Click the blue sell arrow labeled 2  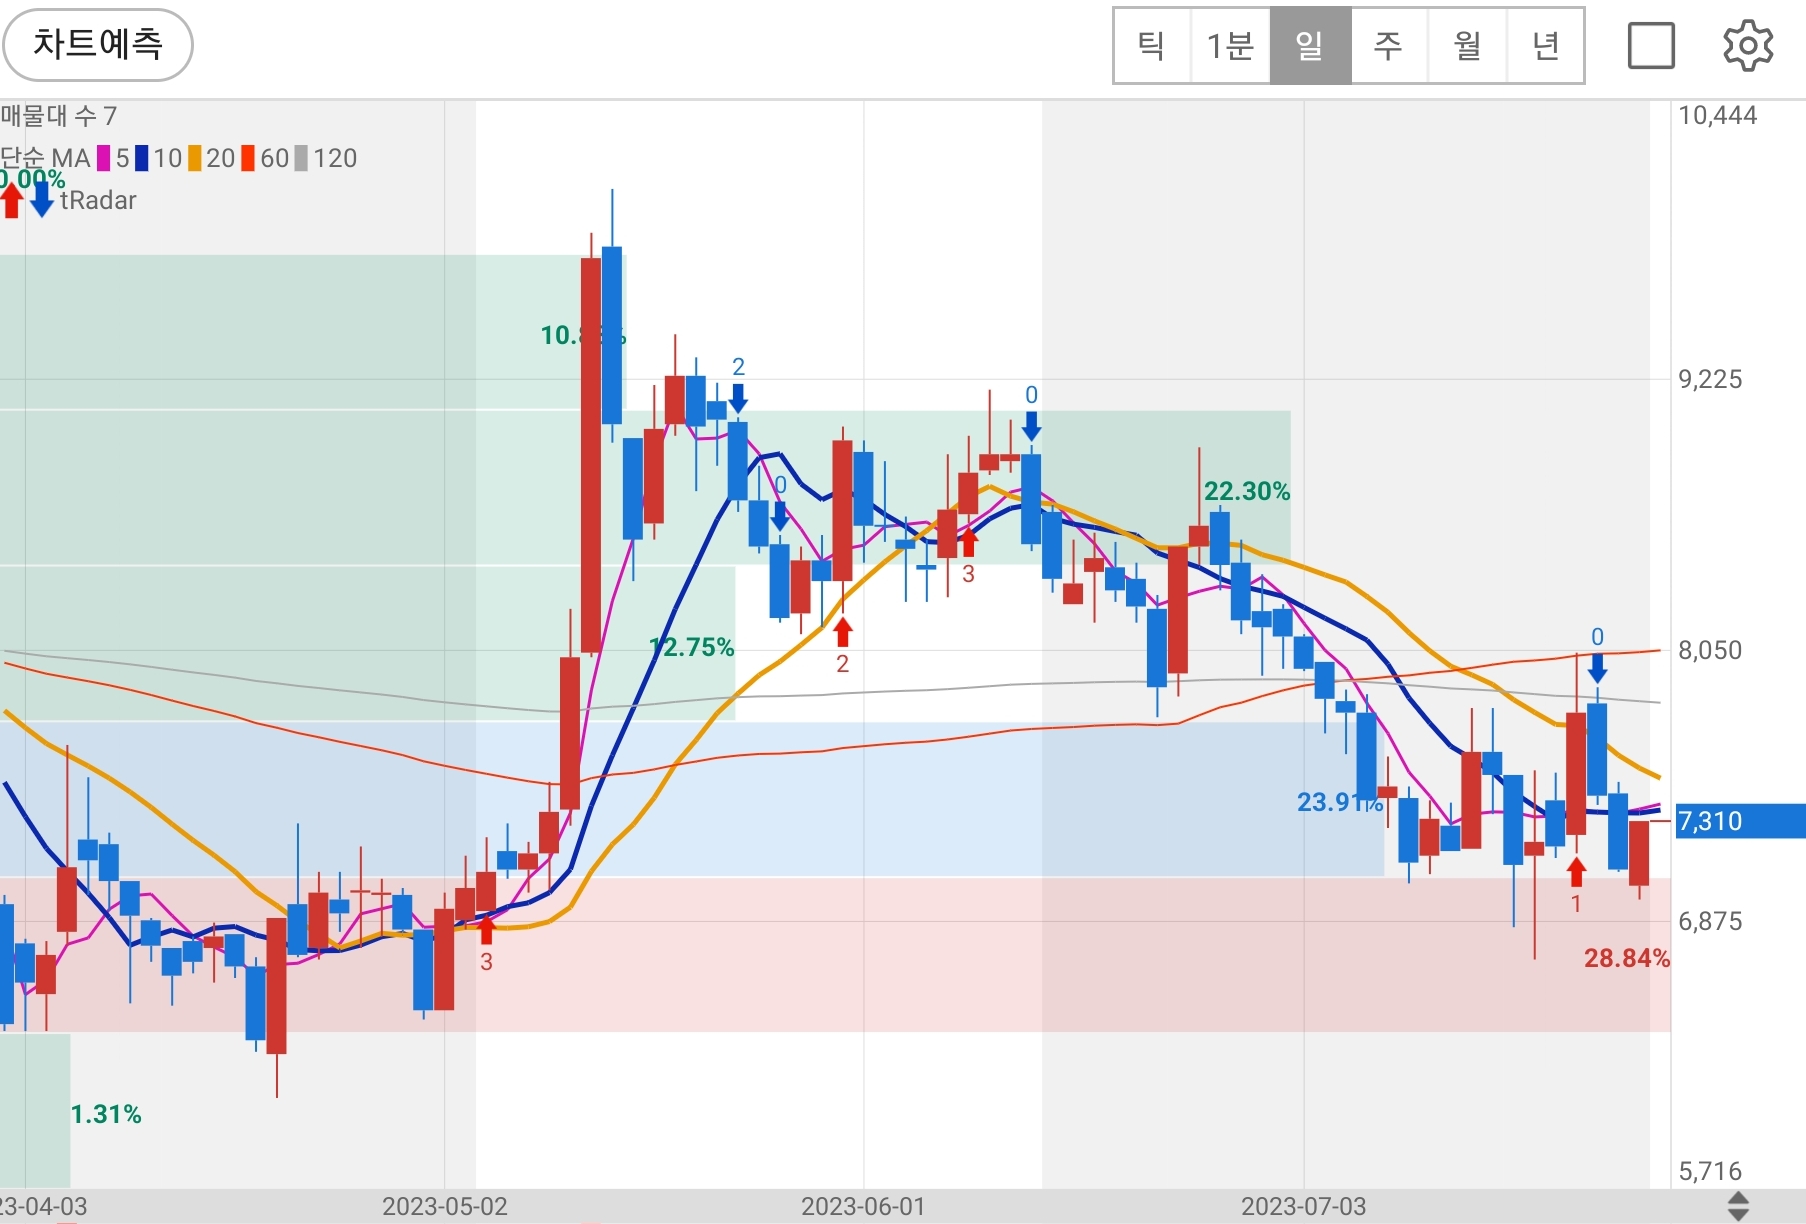tap(738, 398)
